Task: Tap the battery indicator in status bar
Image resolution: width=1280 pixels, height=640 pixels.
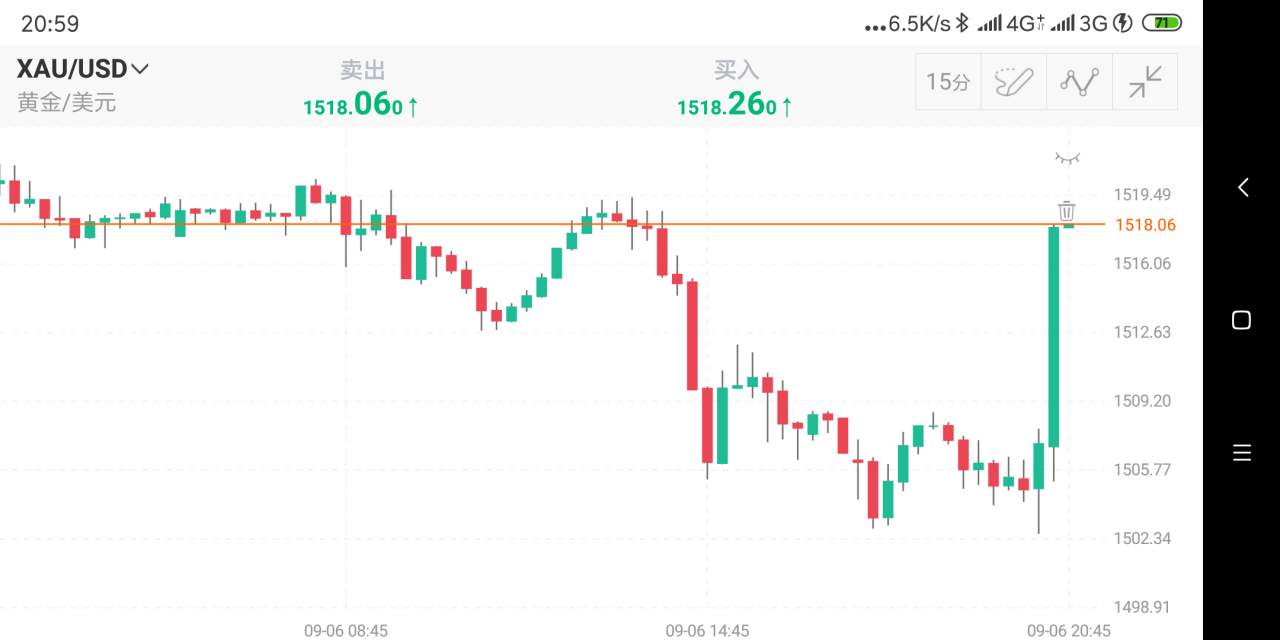Action: tap(1162, 22)
